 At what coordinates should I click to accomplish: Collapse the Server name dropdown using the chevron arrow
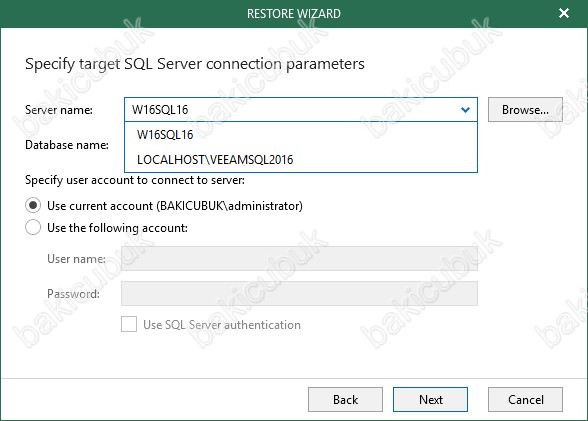click(465, 110)
